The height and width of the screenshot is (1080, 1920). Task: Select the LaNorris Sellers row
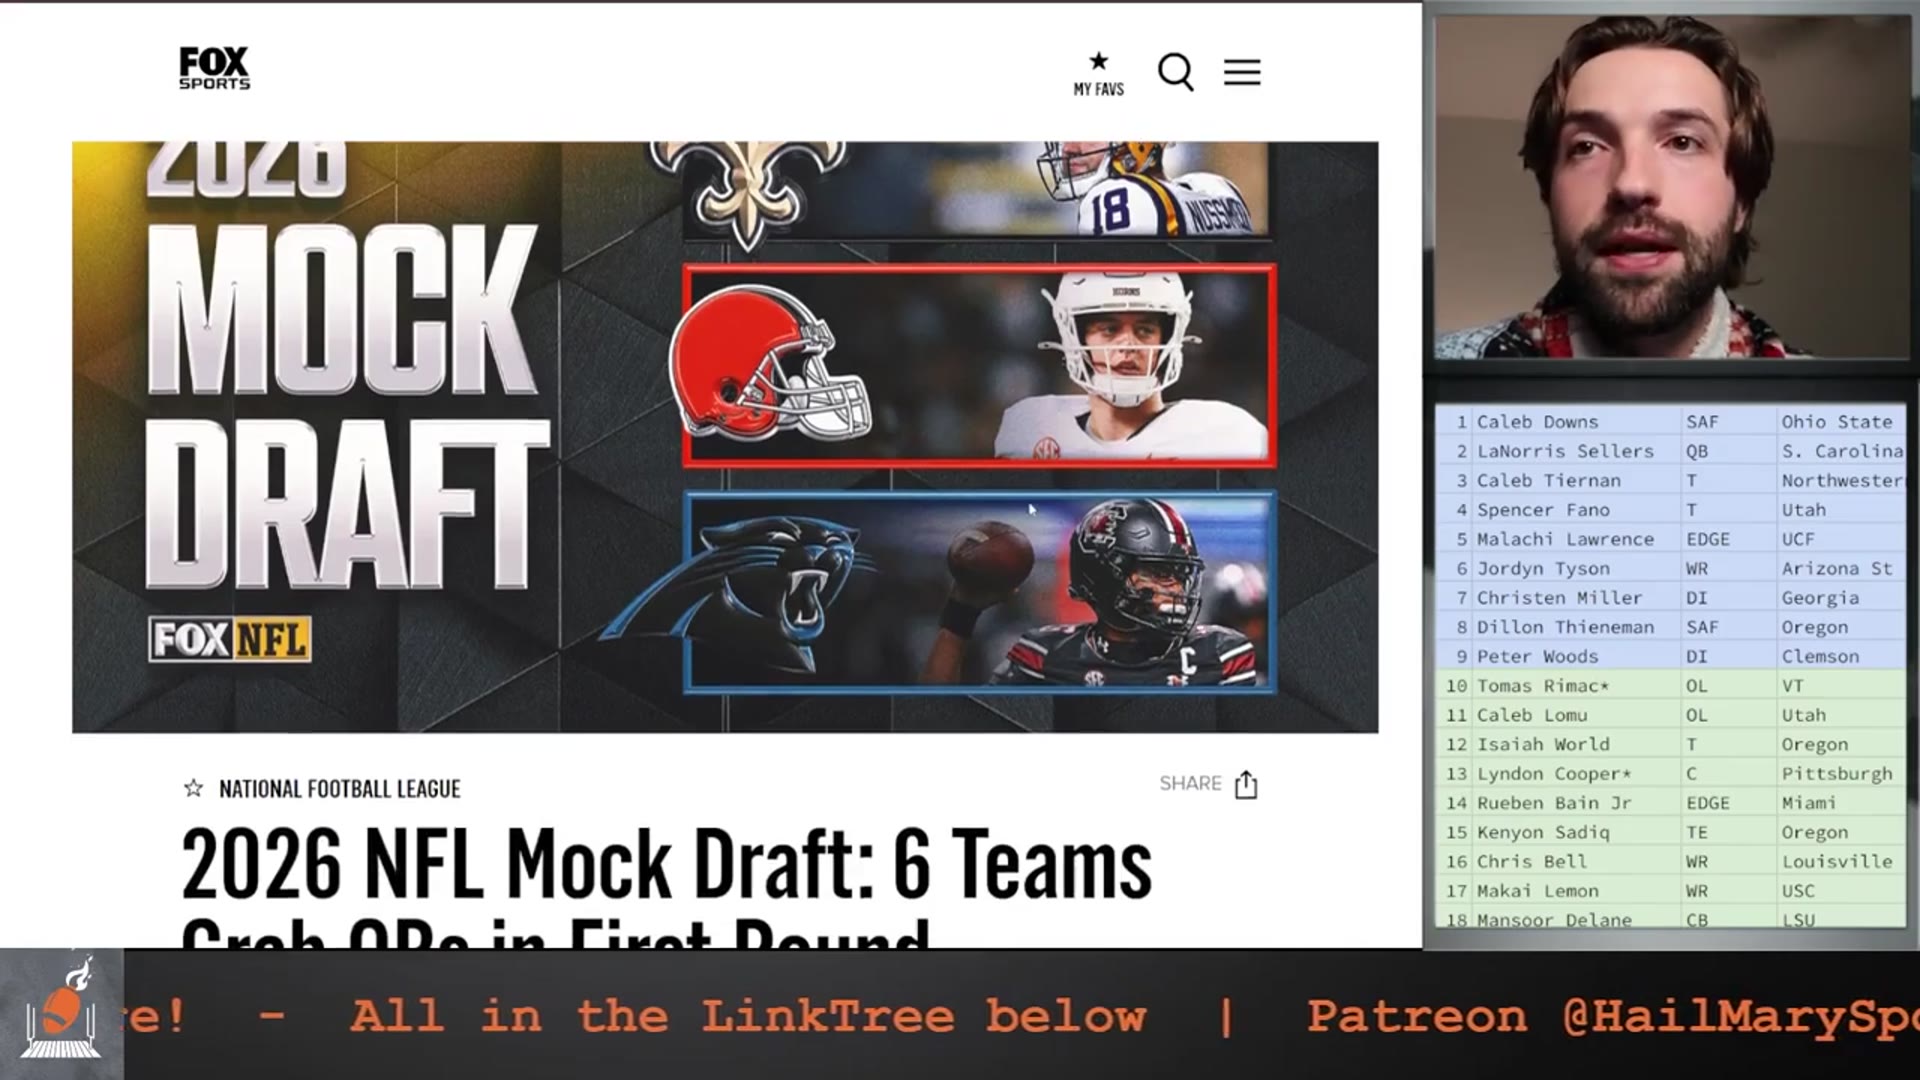[1671, 451]
